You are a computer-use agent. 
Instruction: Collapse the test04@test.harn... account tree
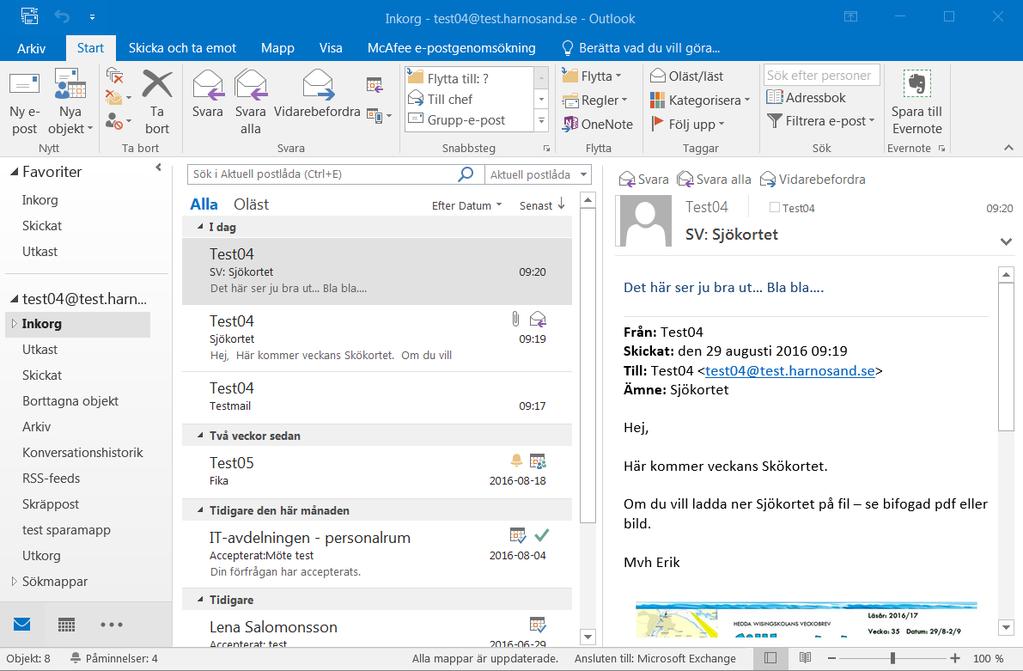pos(14,300)
